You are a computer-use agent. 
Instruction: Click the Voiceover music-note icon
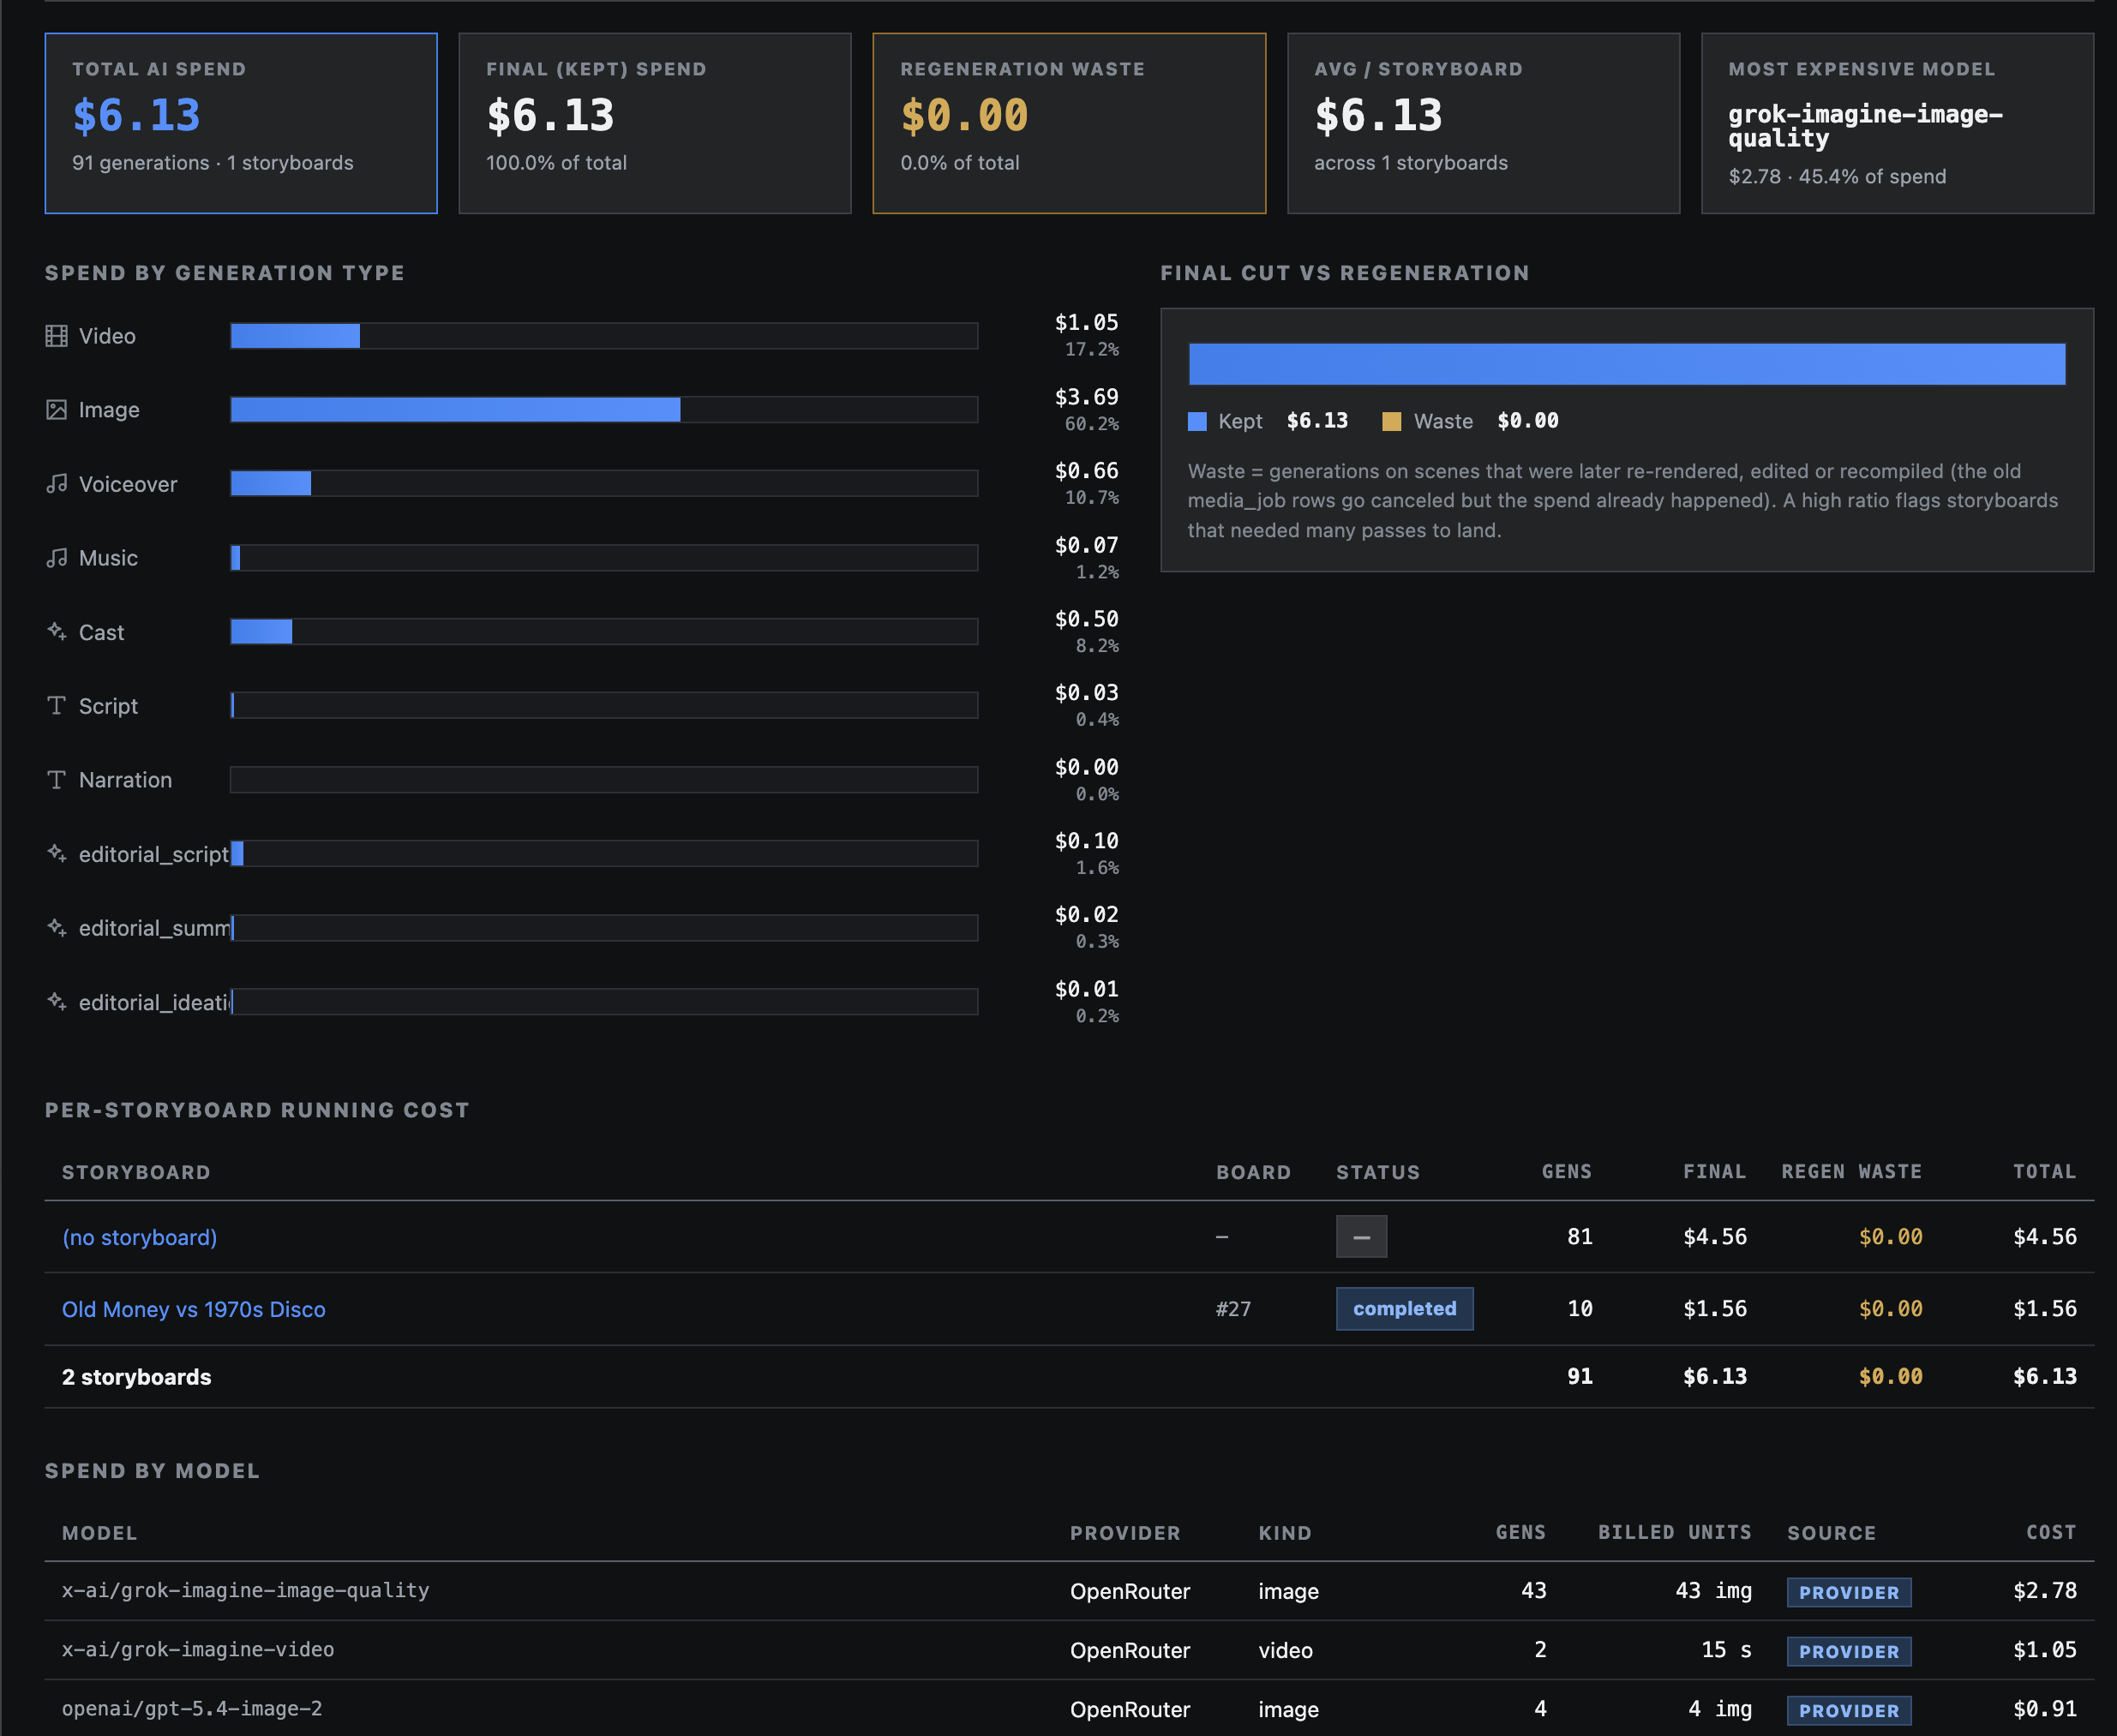click(56, 484)
